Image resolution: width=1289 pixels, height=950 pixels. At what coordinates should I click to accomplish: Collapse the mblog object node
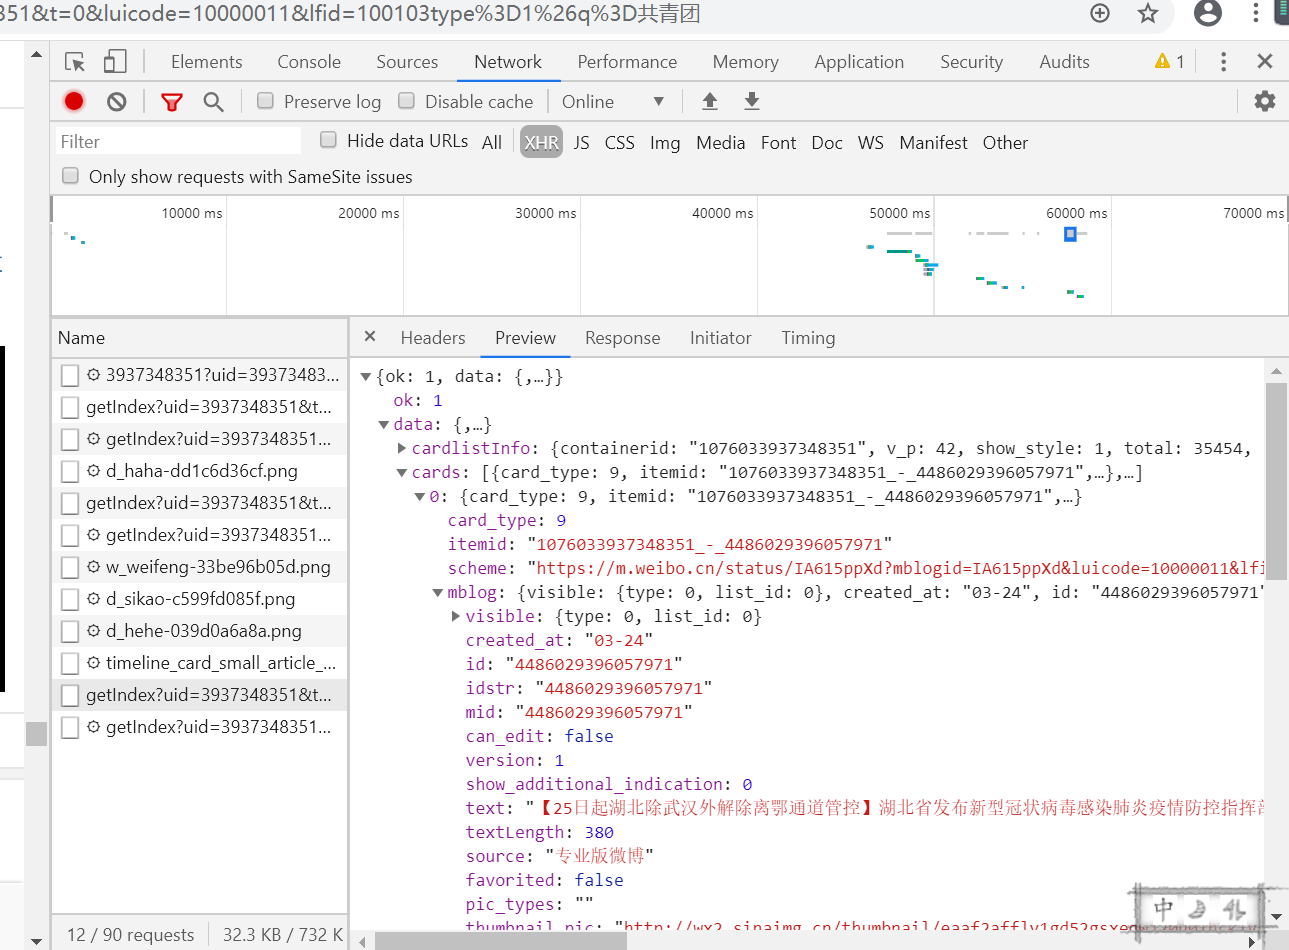click(438, 593)
